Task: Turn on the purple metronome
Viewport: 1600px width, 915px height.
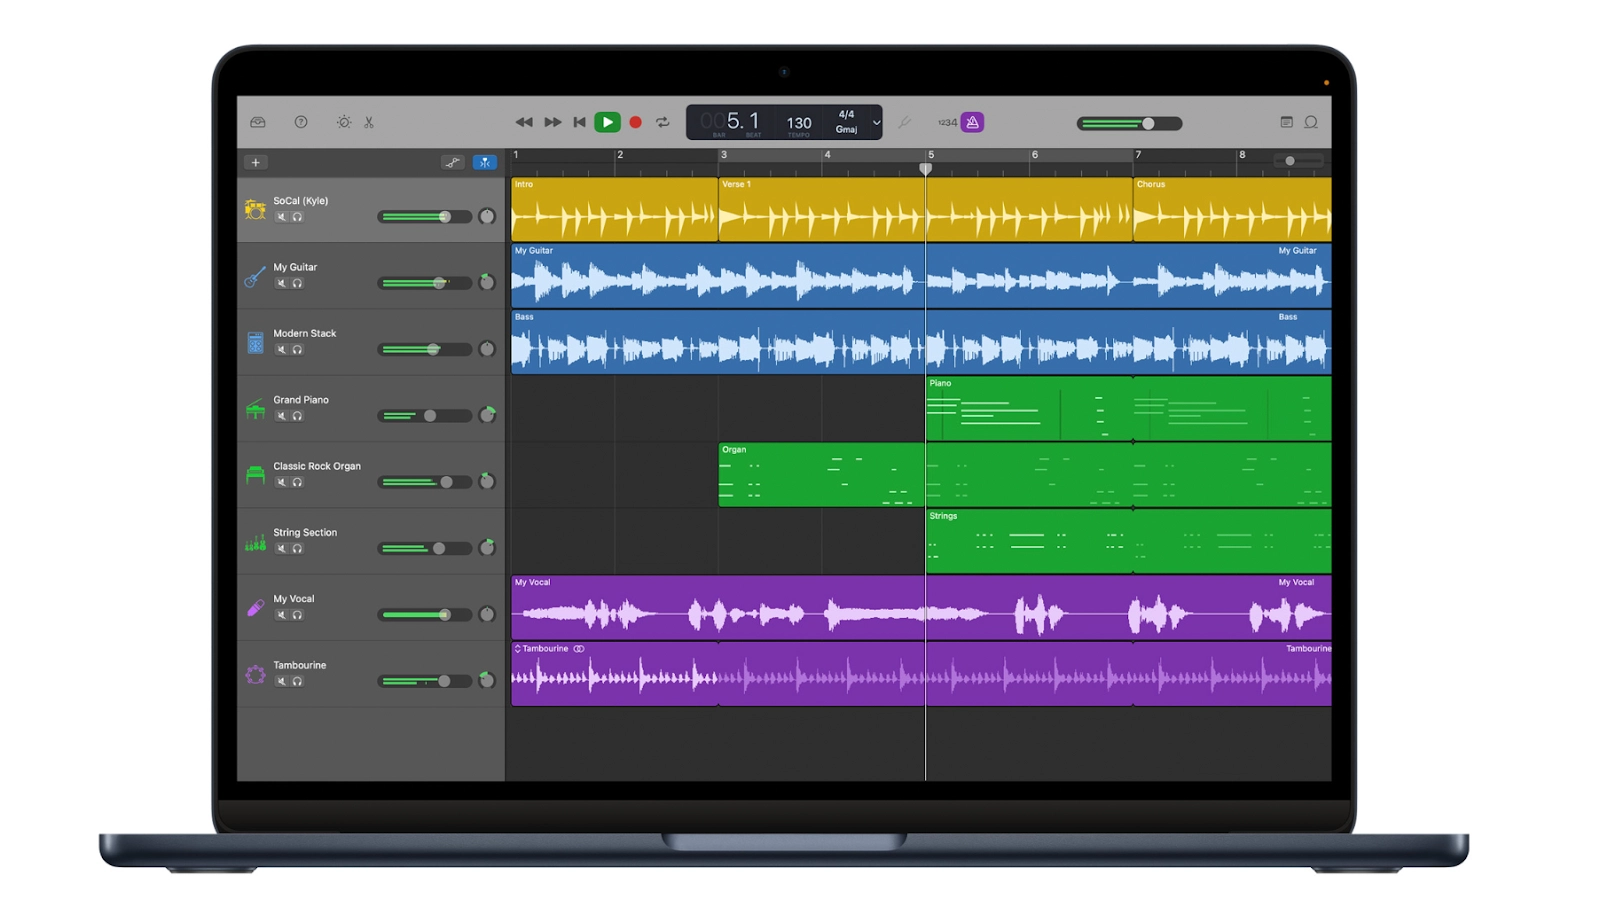Action: coord(973,122)
